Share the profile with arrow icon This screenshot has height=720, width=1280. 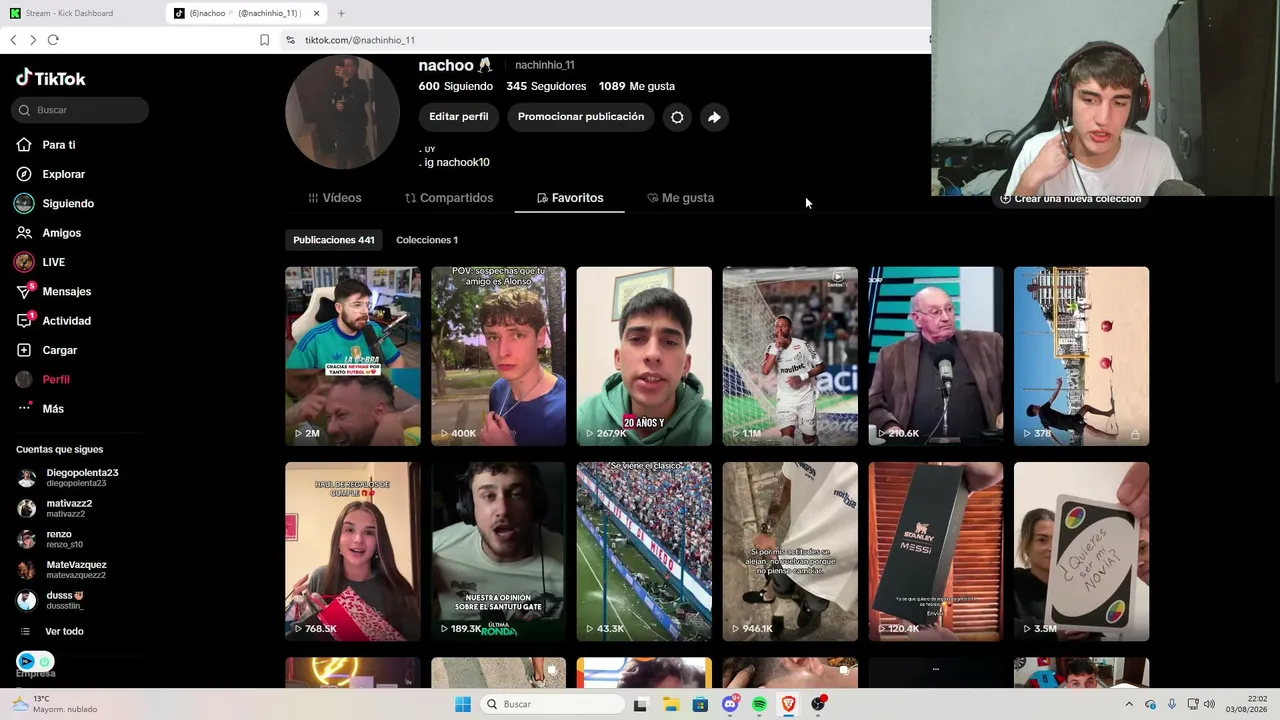(714, 117)
